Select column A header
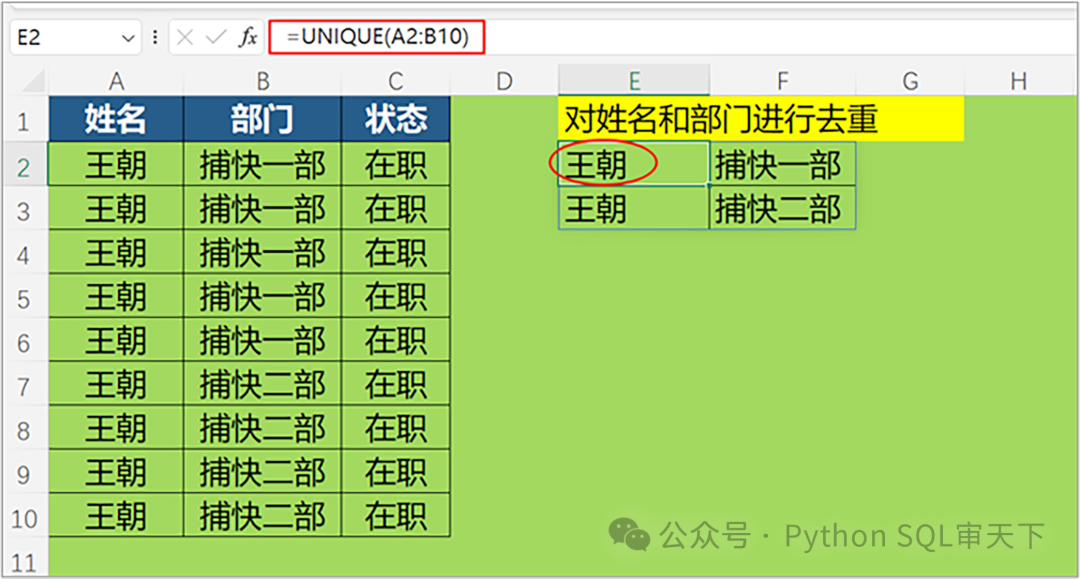 116,81
